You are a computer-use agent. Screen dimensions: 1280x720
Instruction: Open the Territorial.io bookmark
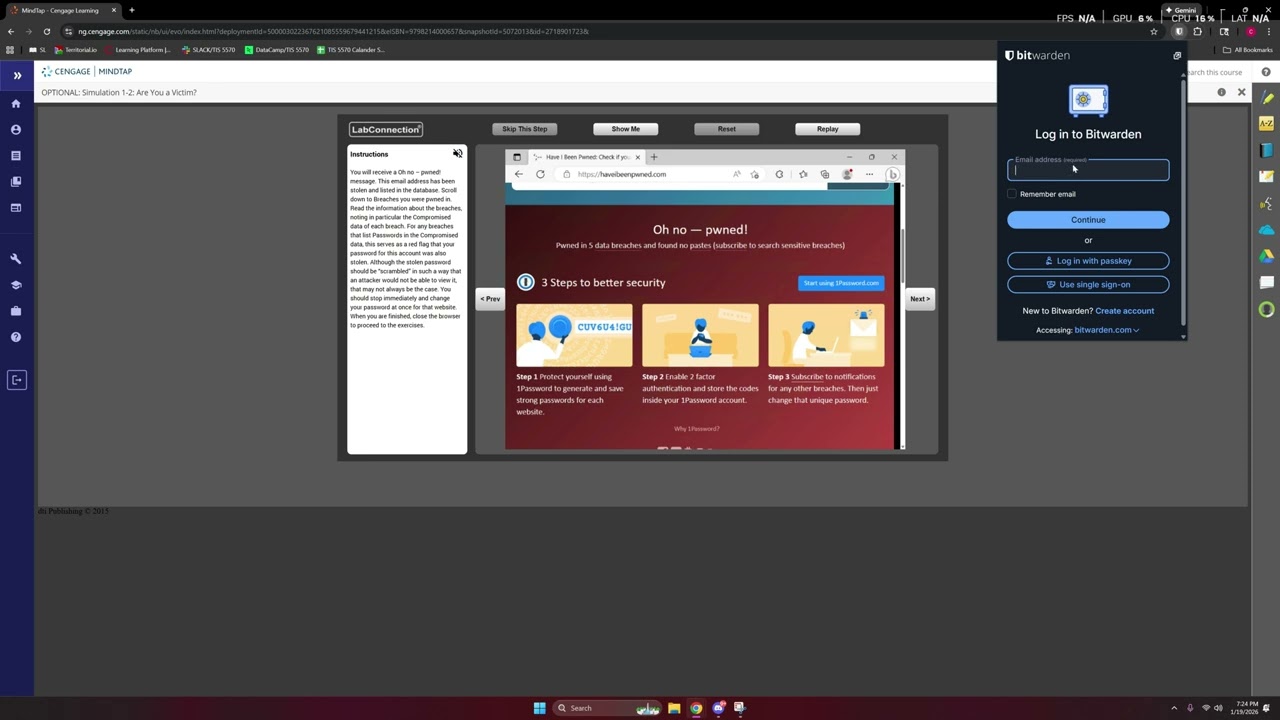[76, 50]
